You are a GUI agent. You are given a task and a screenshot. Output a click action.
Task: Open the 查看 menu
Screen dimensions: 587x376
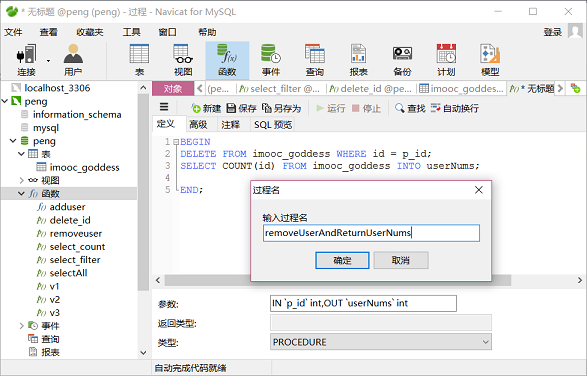[49, 32]
